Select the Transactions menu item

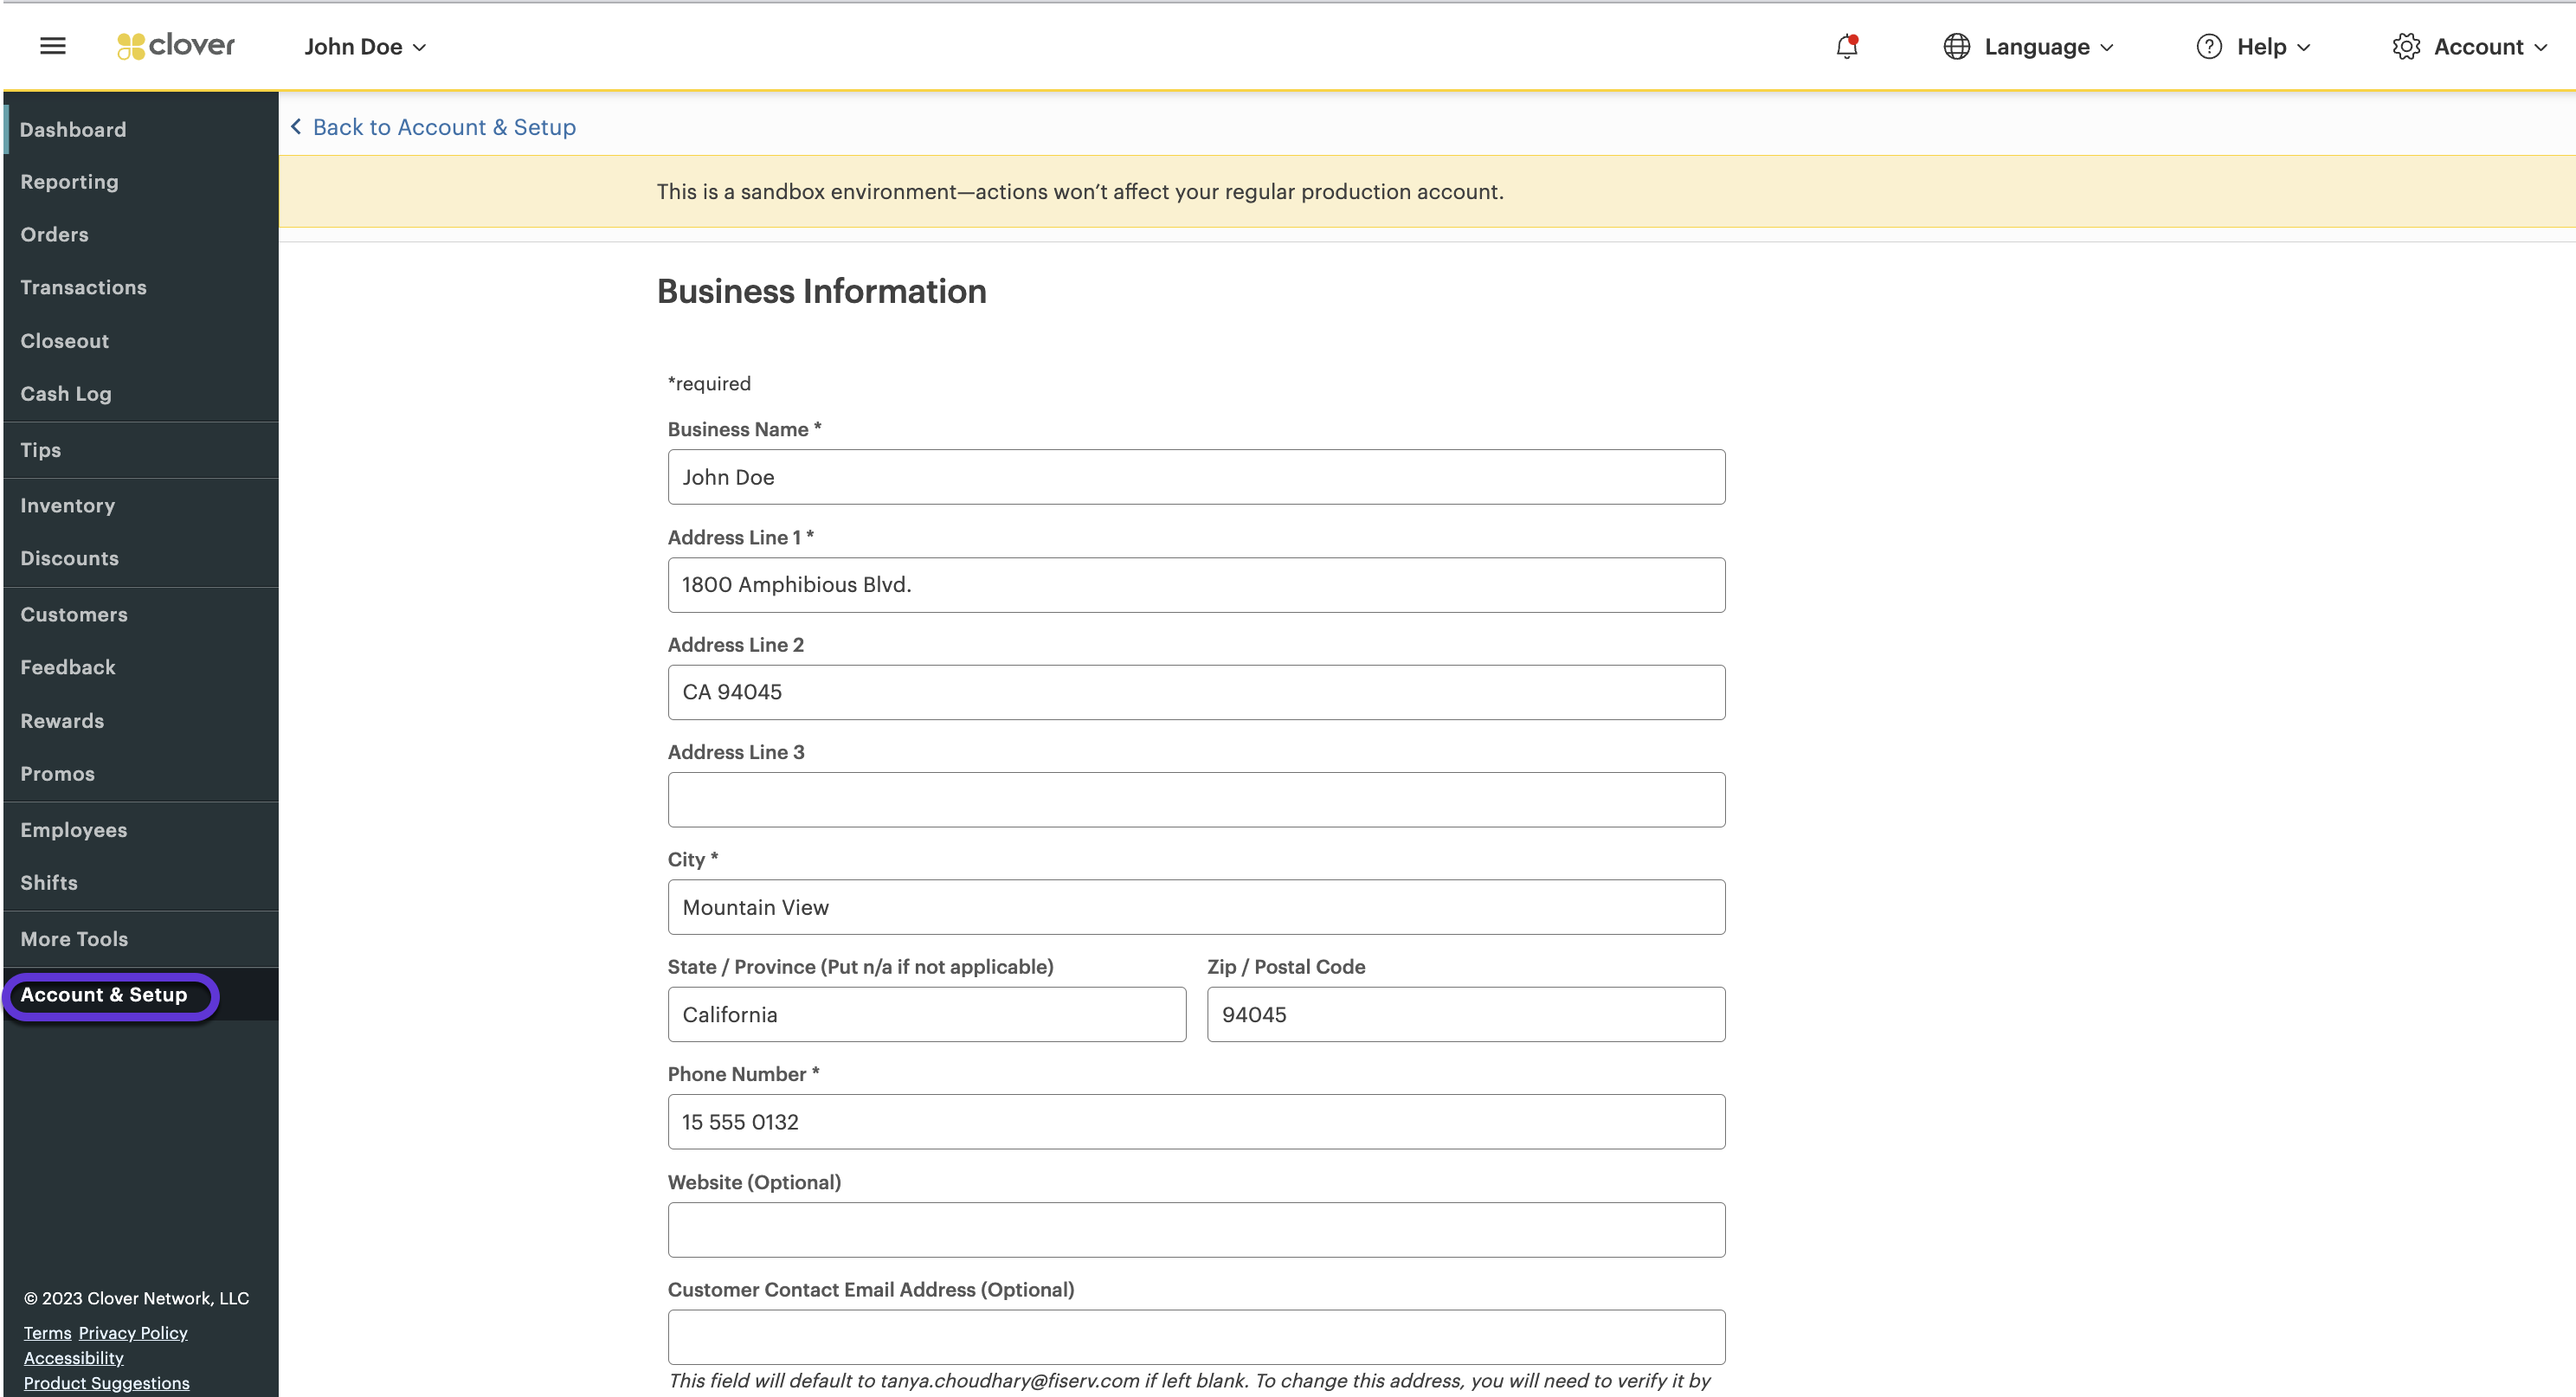[x=82, y=287]
